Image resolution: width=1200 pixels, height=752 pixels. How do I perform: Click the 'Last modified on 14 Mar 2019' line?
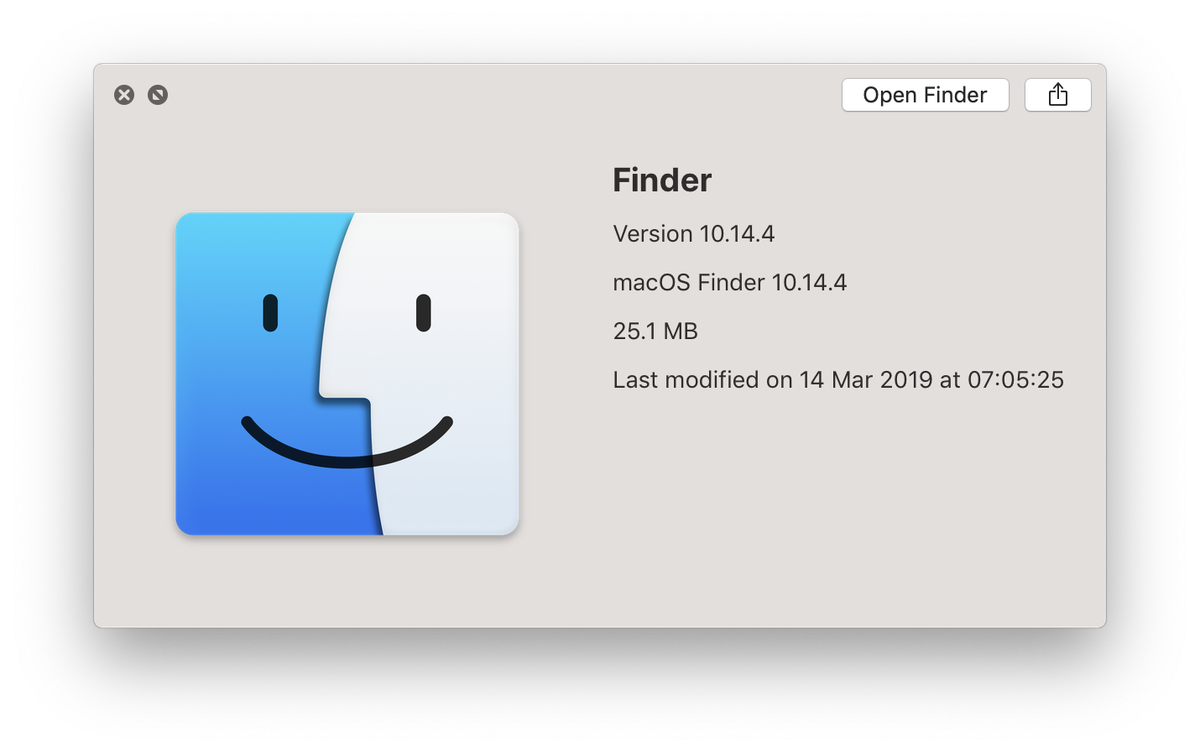point(838,380)
